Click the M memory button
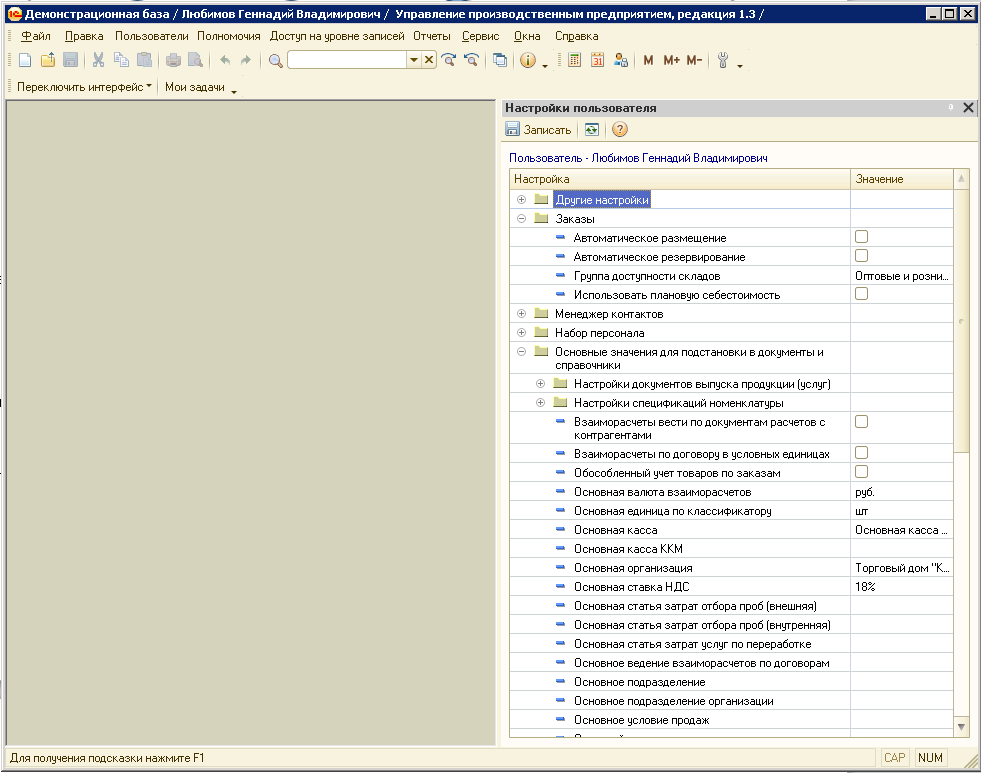 648,60
